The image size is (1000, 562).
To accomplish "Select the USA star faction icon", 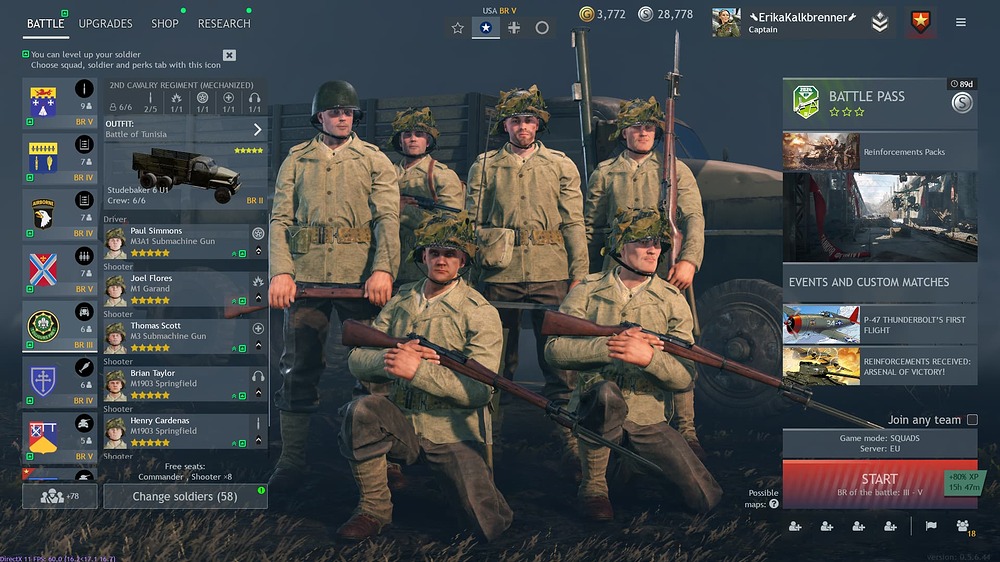I will (485, 27).
